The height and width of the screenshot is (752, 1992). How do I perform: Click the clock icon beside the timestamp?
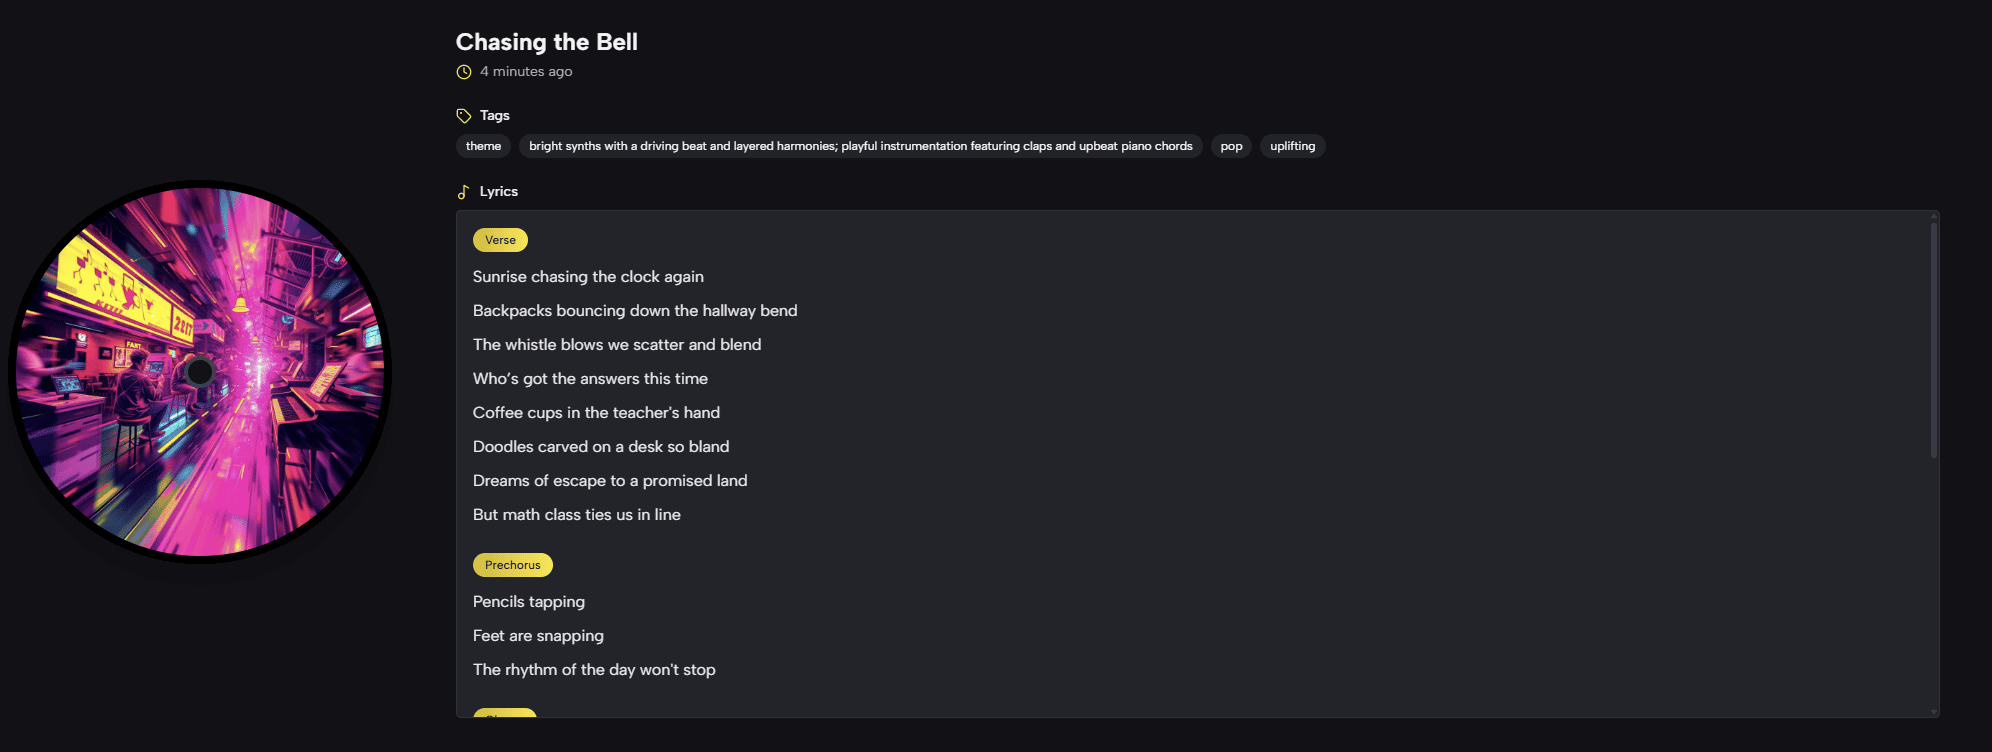click(464, 72)
